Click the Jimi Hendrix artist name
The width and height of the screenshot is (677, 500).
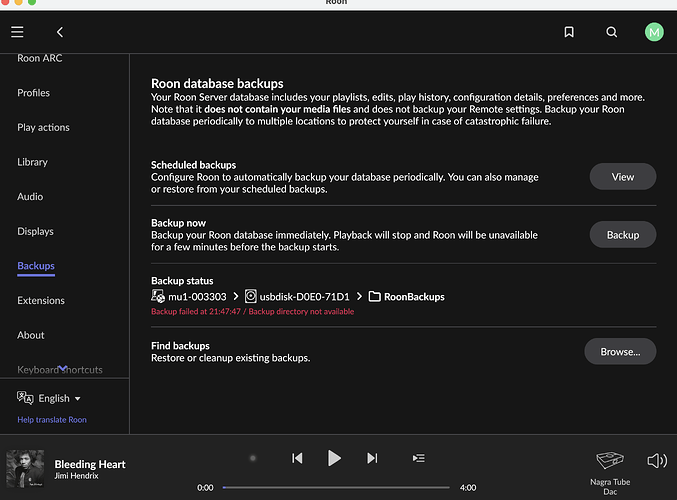(x=76, y=476)
